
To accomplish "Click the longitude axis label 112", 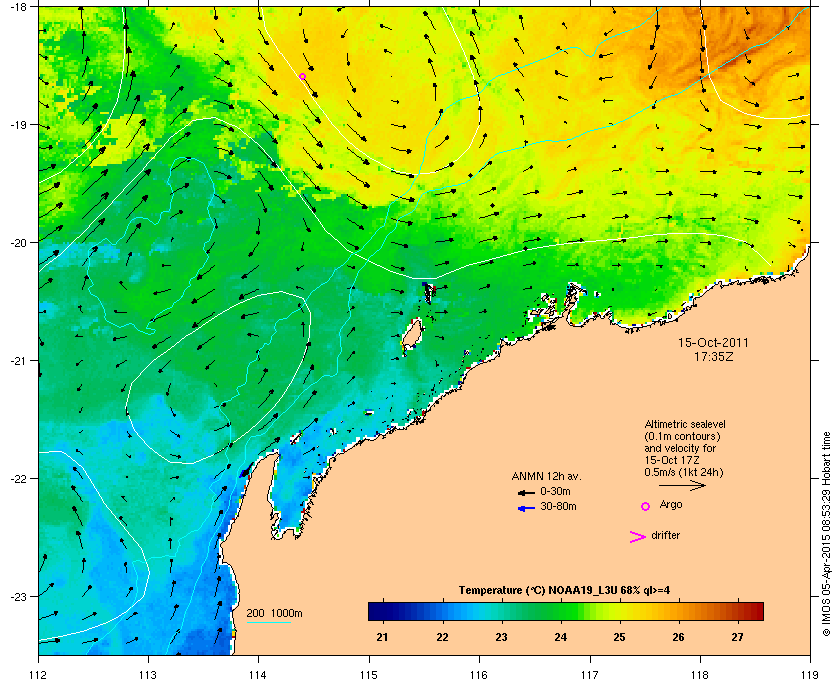I will pyautogui.click(x=39, y=674).
